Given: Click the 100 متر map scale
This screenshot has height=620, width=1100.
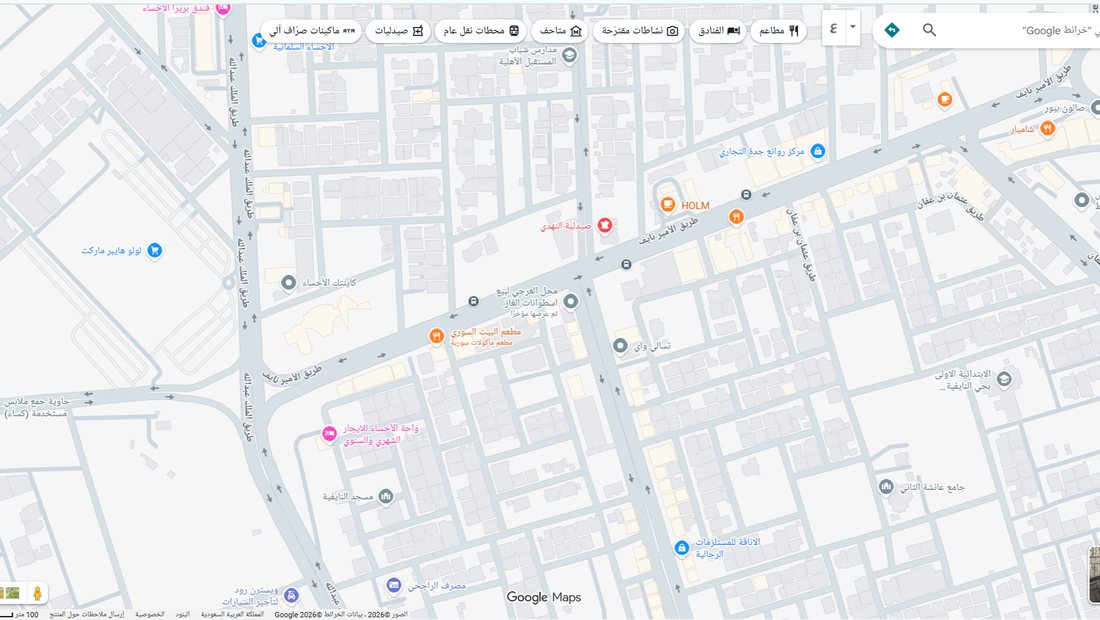Looking at the screenshot, I should [x=20, y=614].
